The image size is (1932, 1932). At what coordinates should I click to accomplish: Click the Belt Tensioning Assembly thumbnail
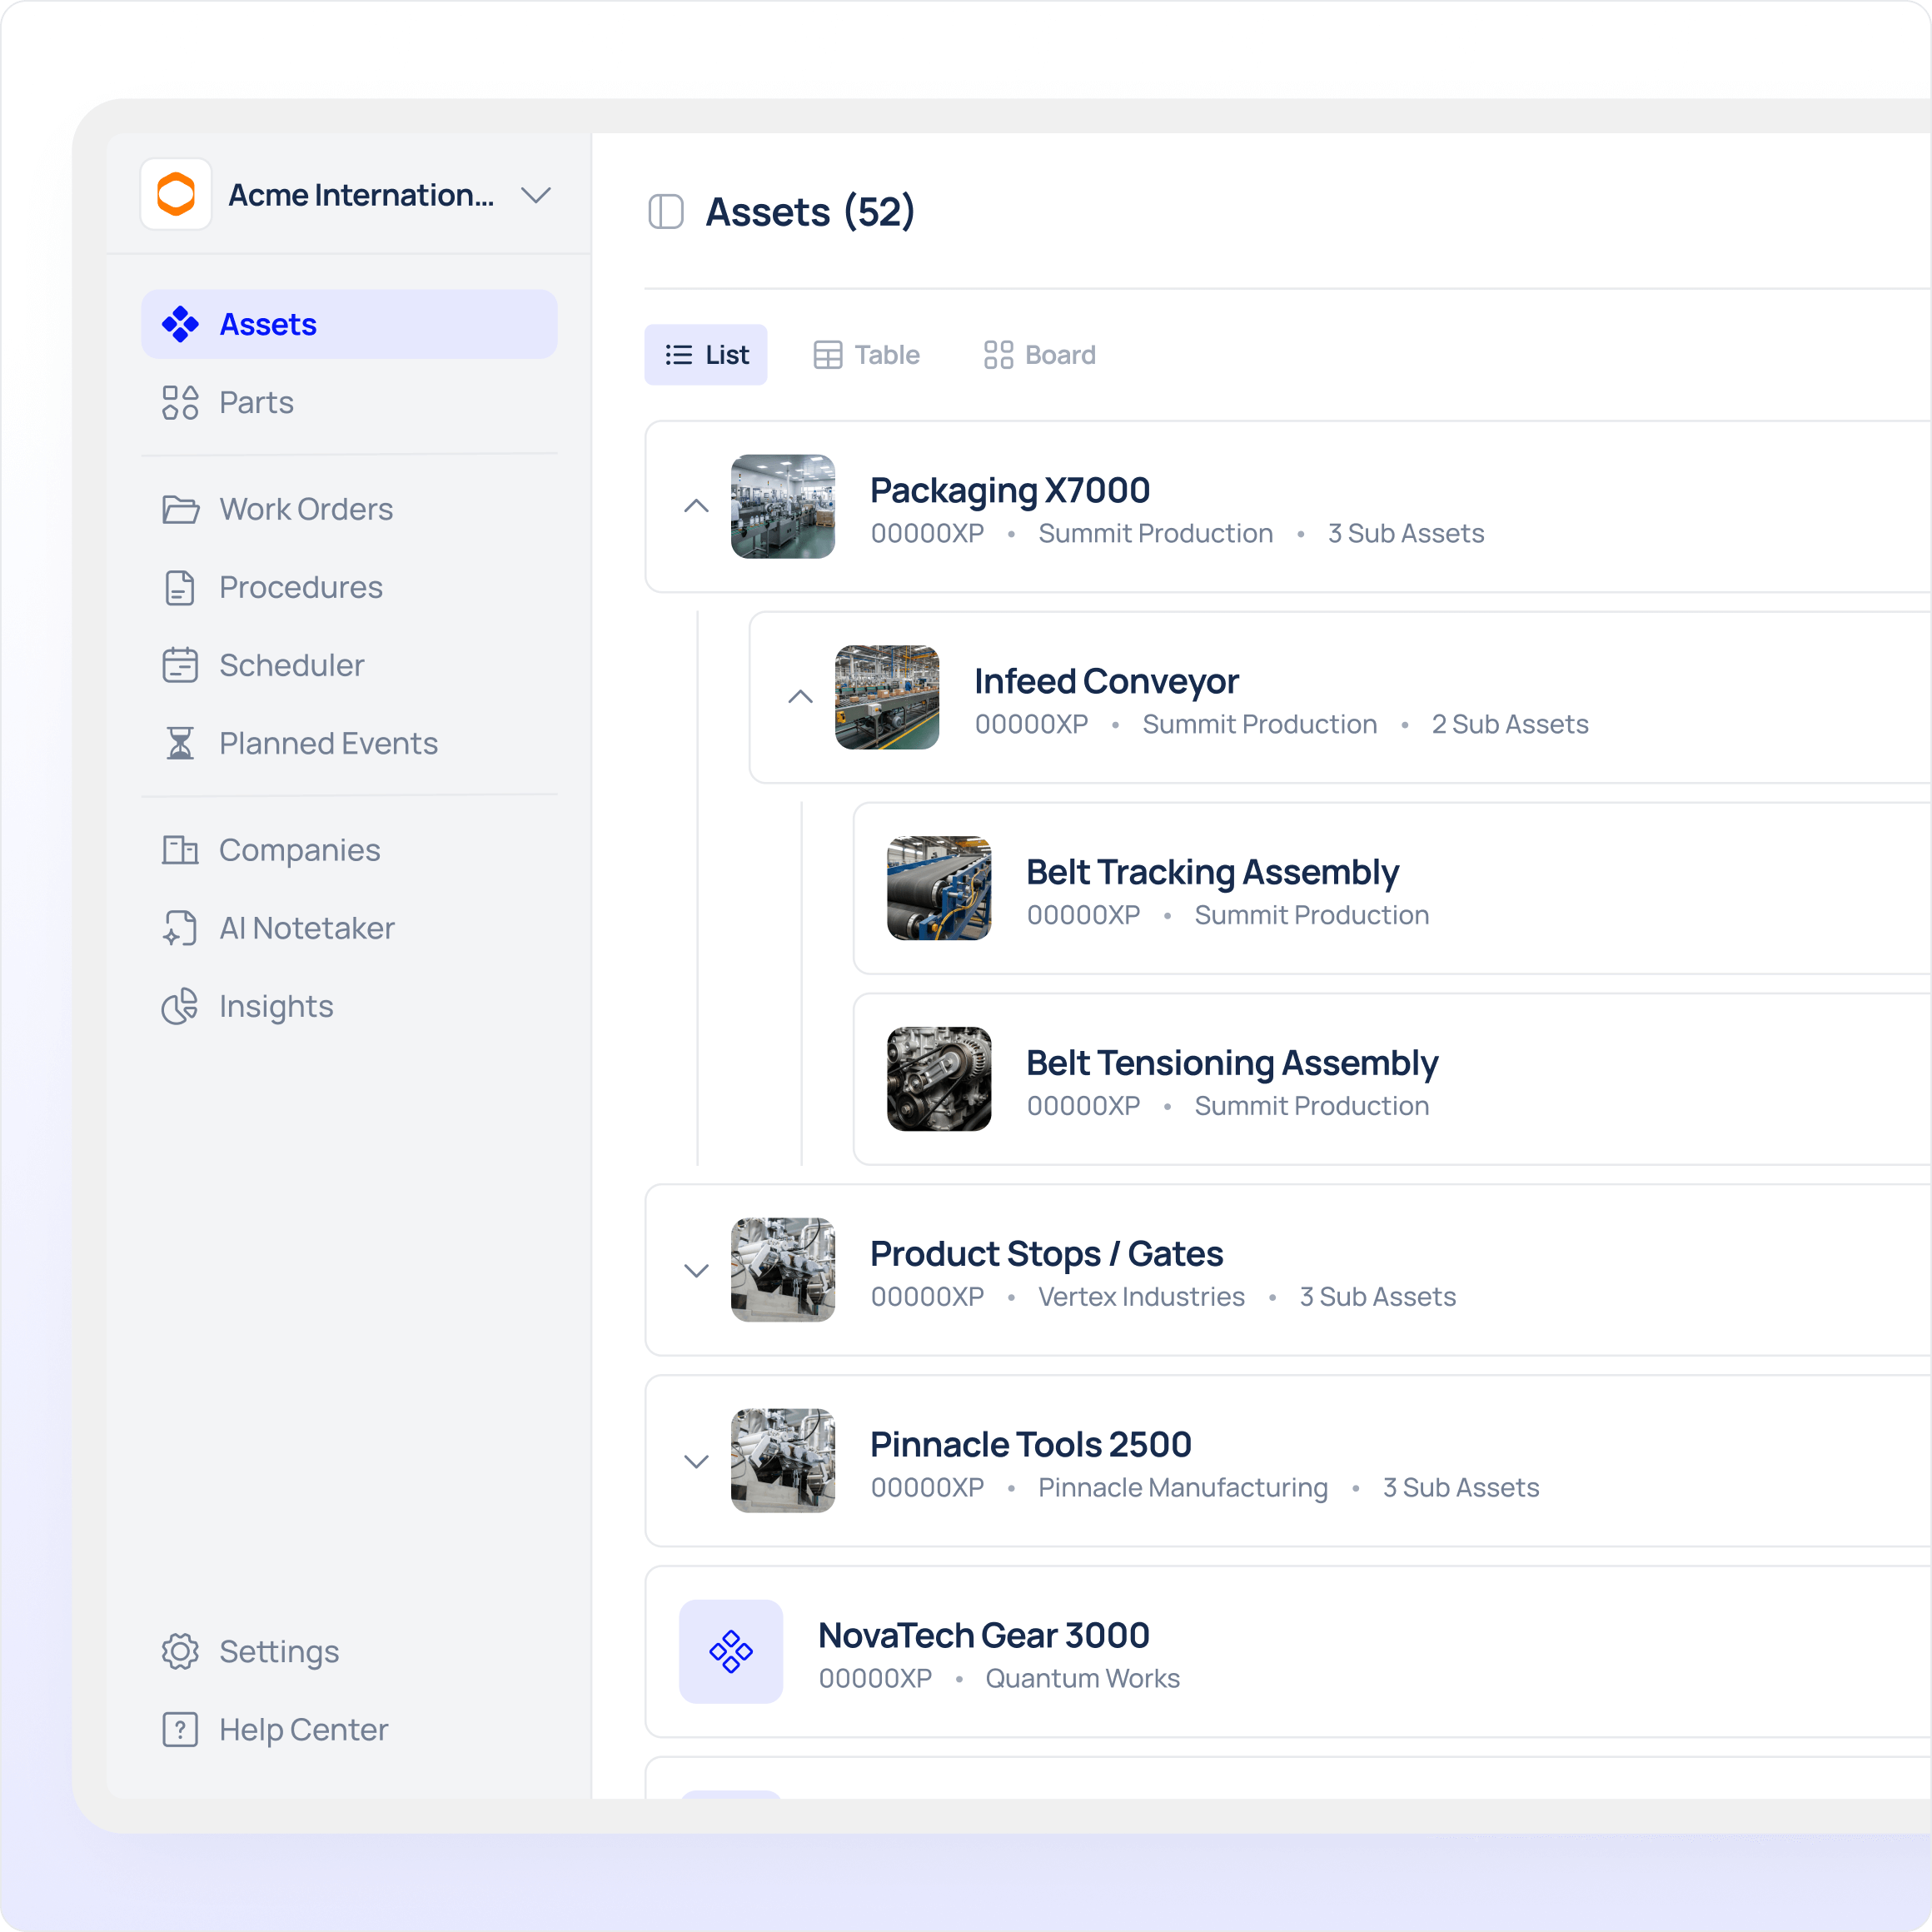939,1079
